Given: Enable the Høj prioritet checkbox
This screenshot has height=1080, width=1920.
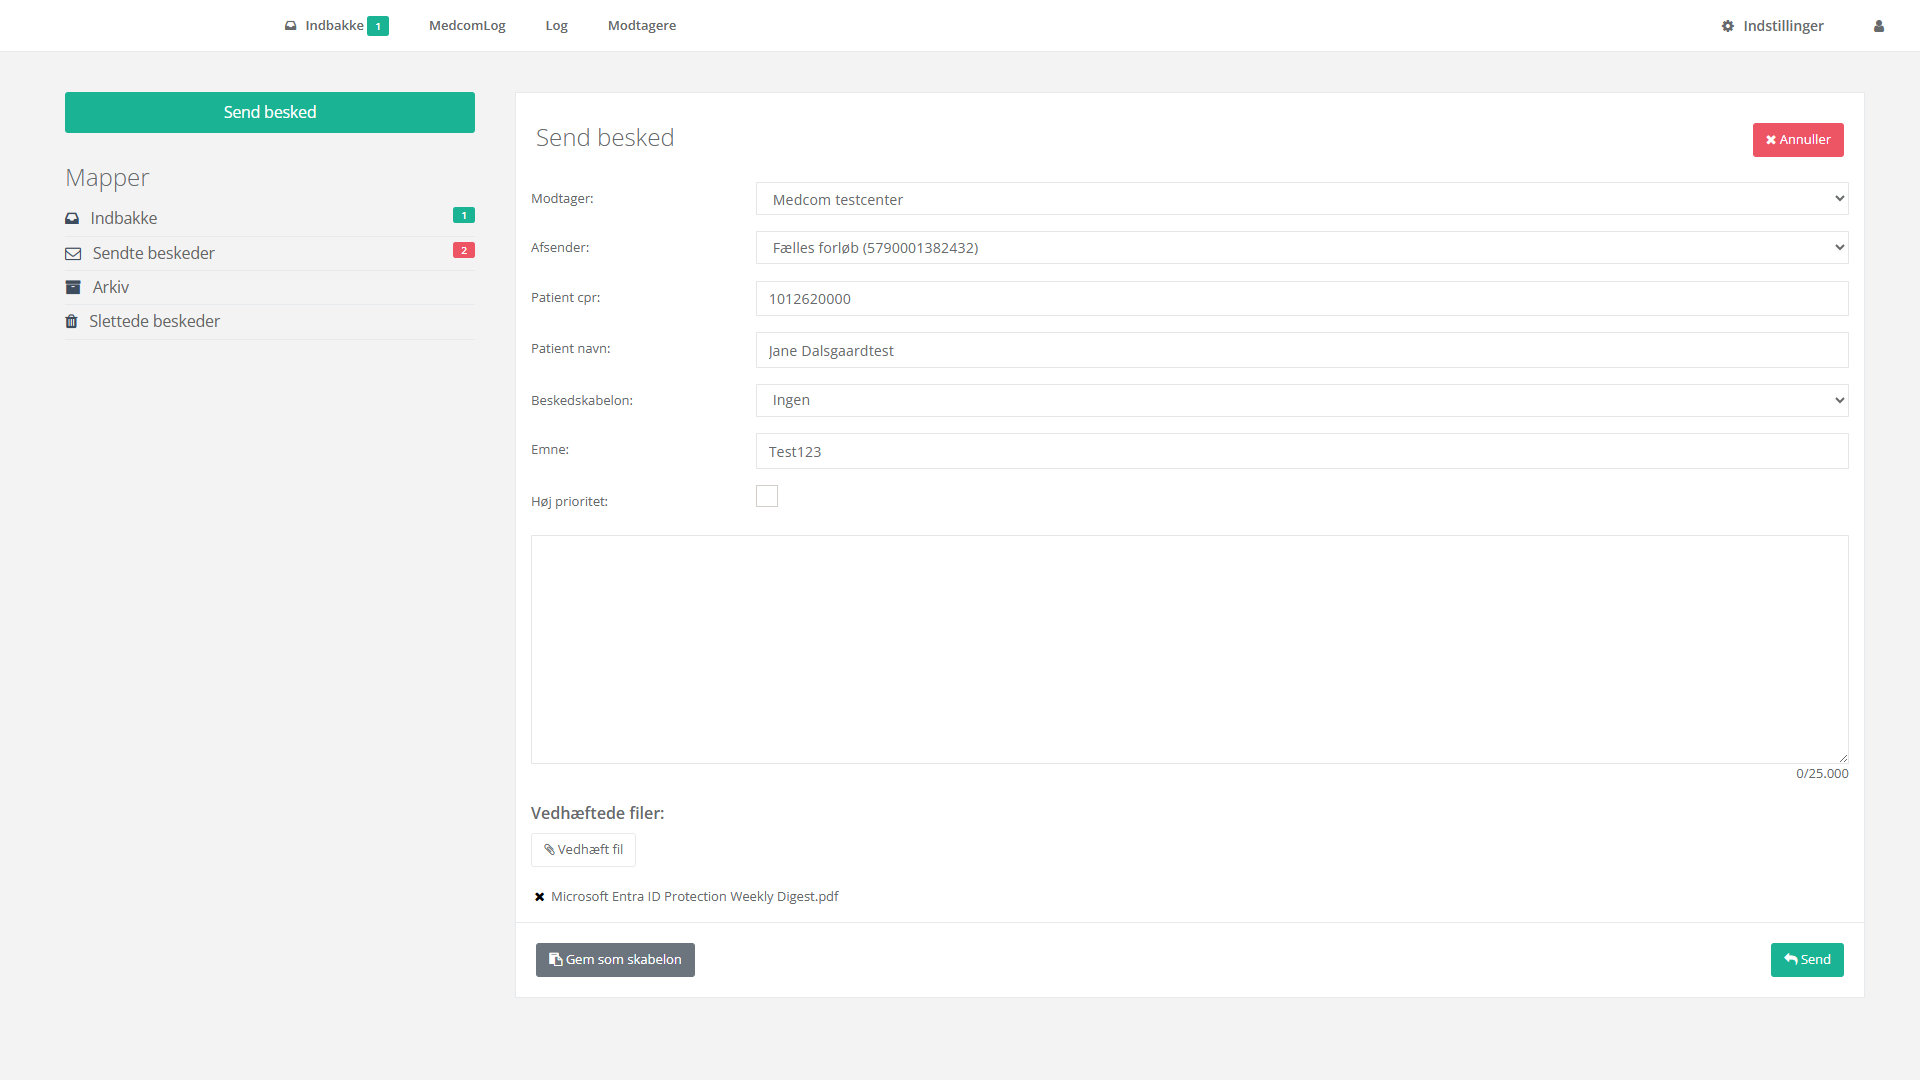Looking at the screenshot, I should tap(766, 496).
